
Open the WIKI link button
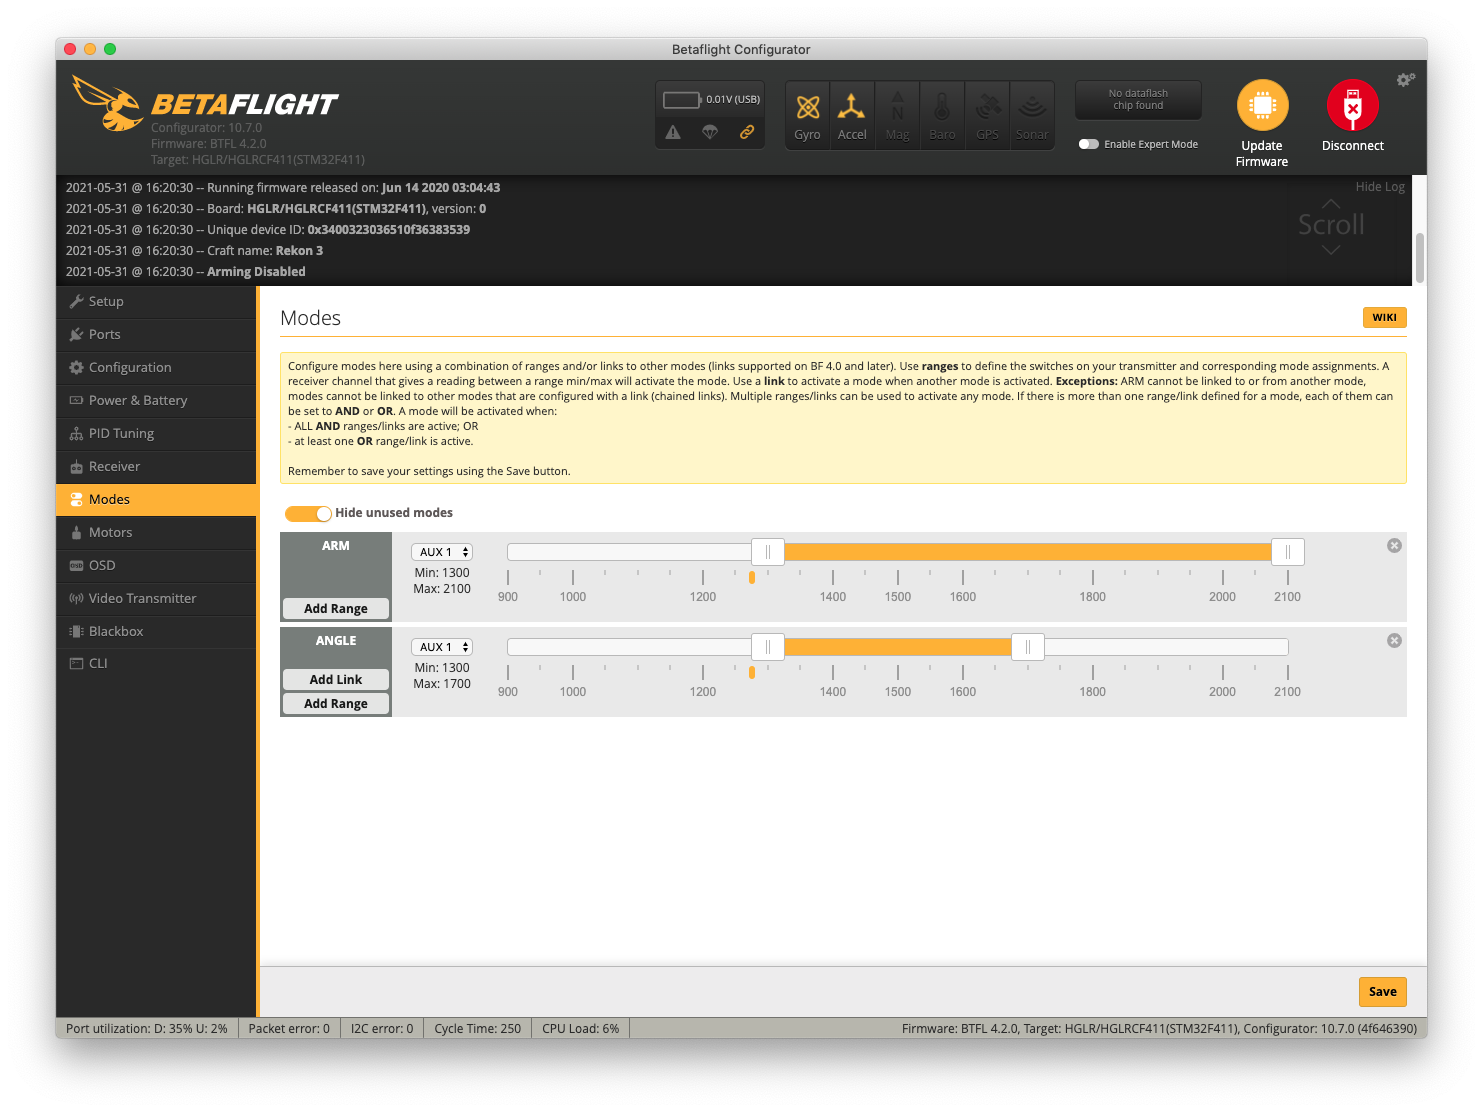1385,318
